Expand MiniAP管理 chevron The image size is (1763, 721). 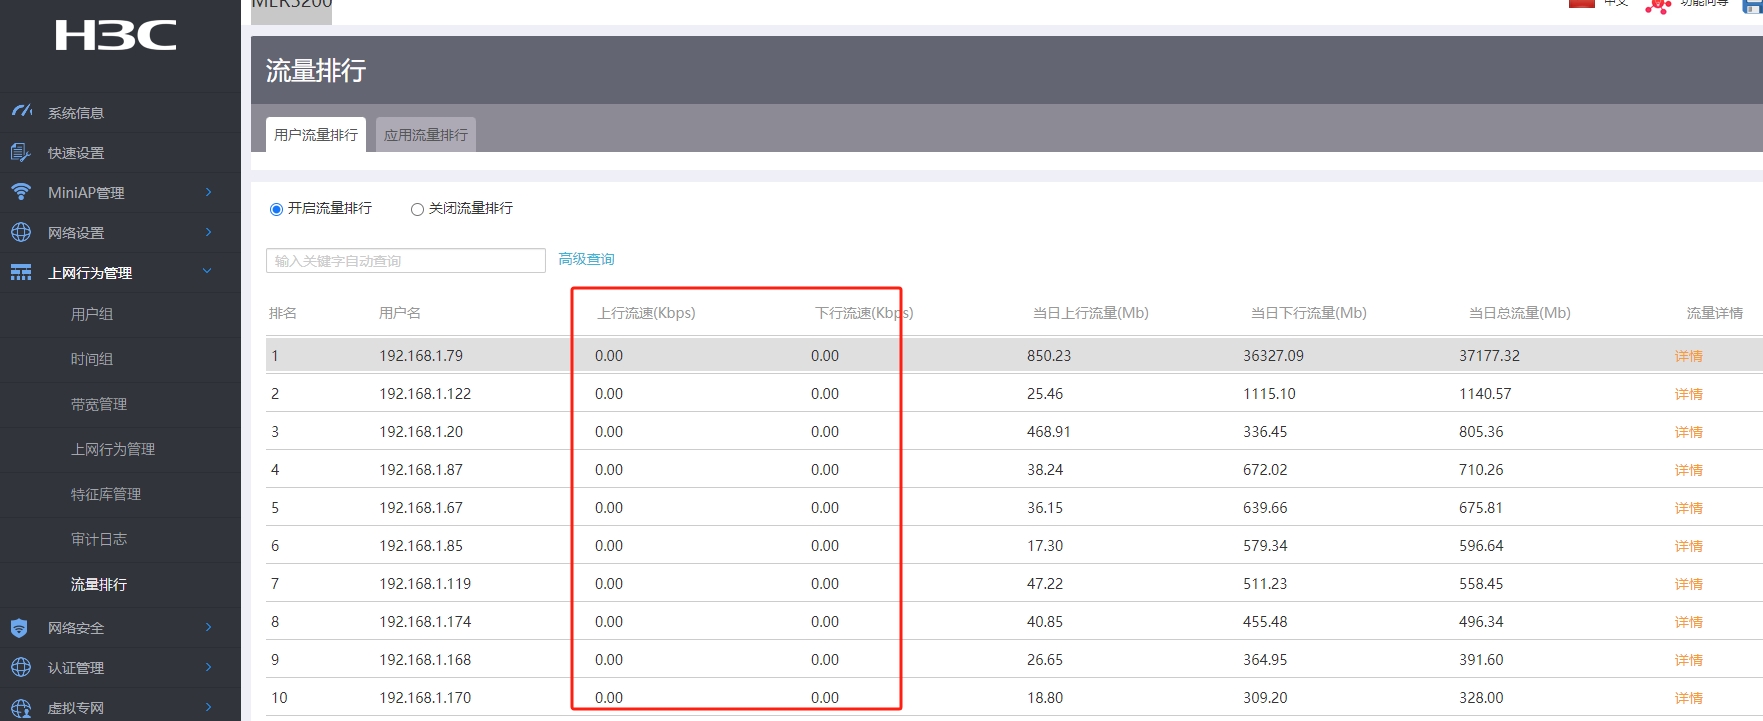click(209, 192)
